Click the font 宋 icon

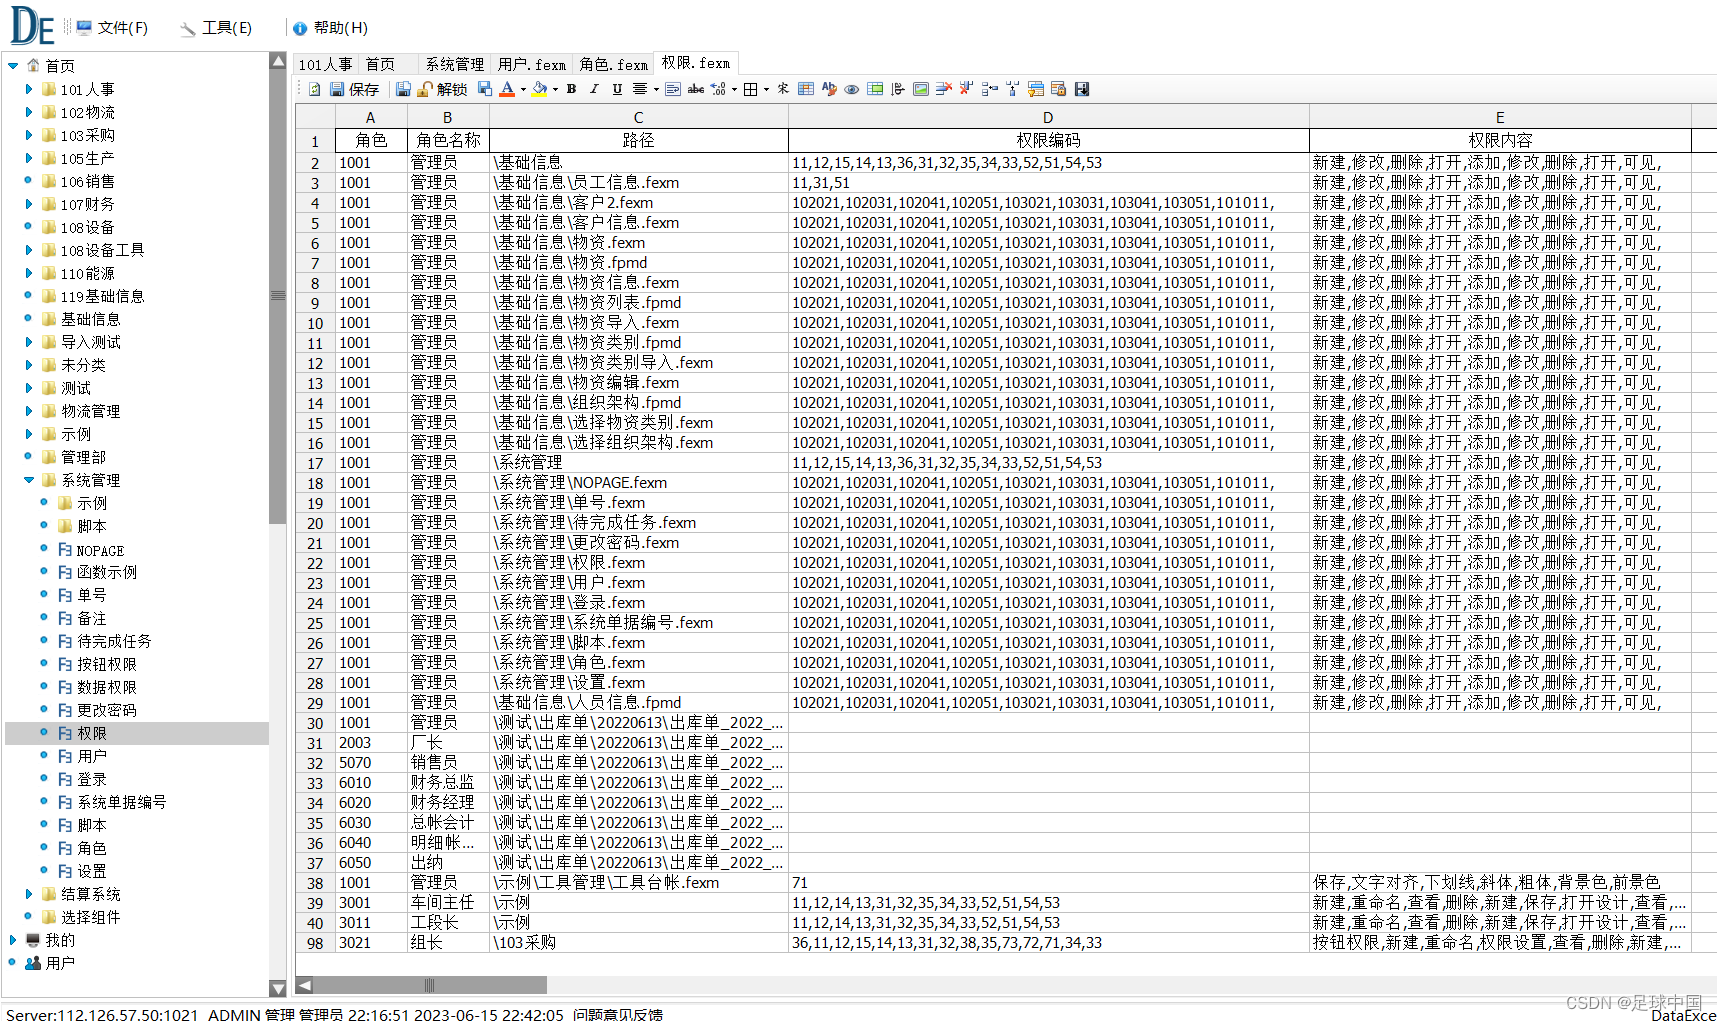point(783,89)
